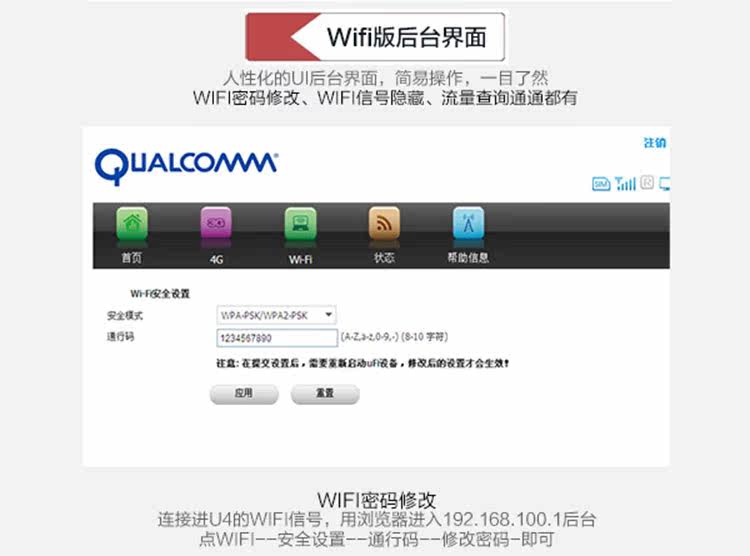Check the connected device monitor icon
The height and width of the screenshot is (556, 750).
[664, 184]
